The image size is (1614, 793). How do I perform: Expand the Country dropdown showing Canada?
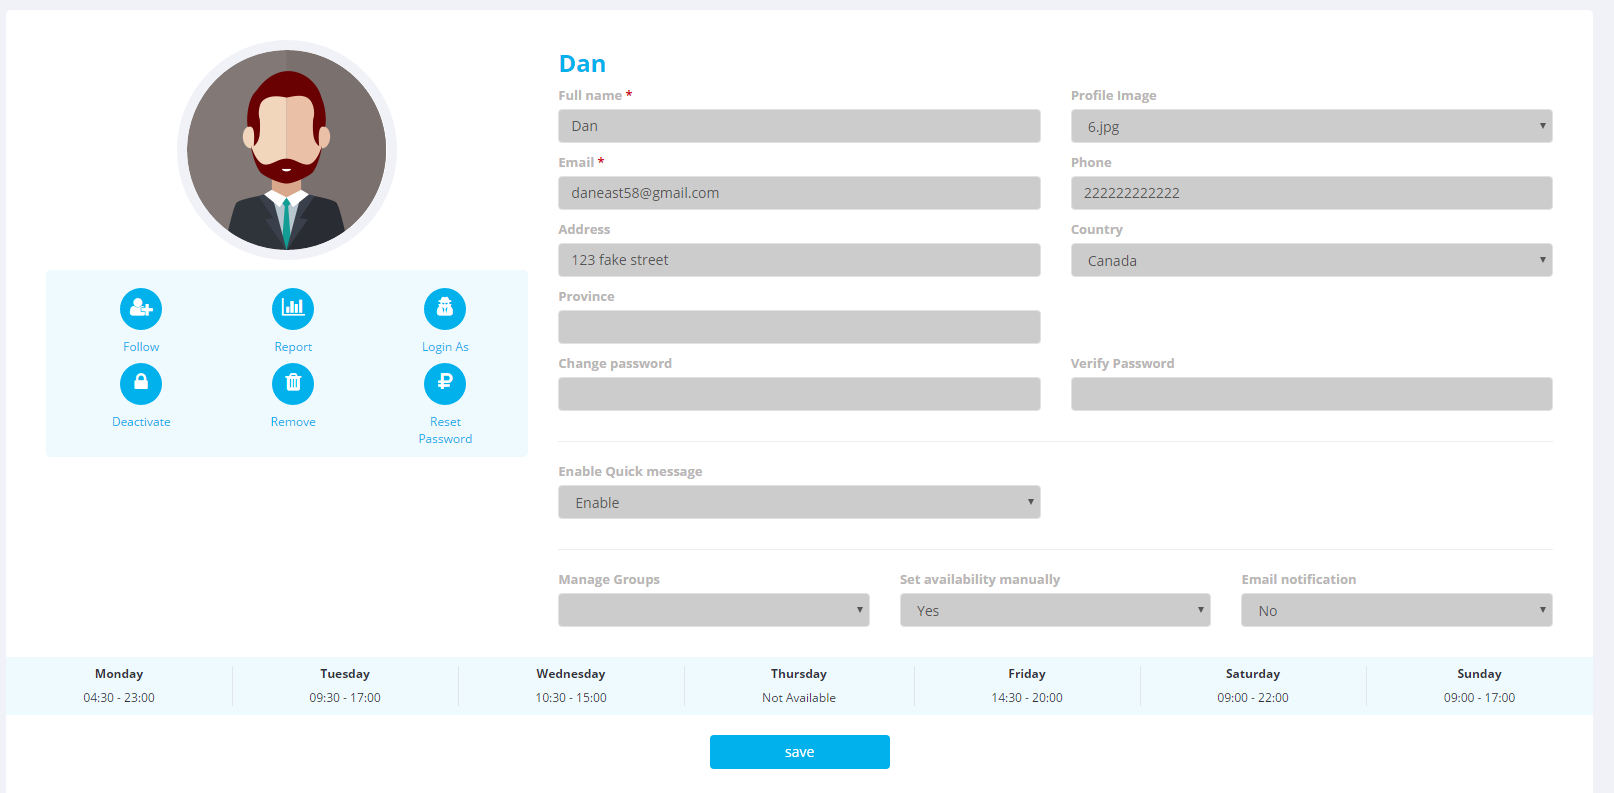[1311, 260]
